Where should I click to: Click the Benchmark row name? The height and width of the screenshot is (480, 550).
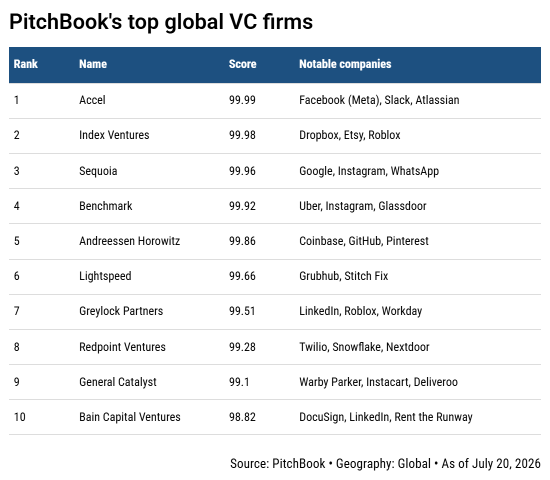click(106, 206)
